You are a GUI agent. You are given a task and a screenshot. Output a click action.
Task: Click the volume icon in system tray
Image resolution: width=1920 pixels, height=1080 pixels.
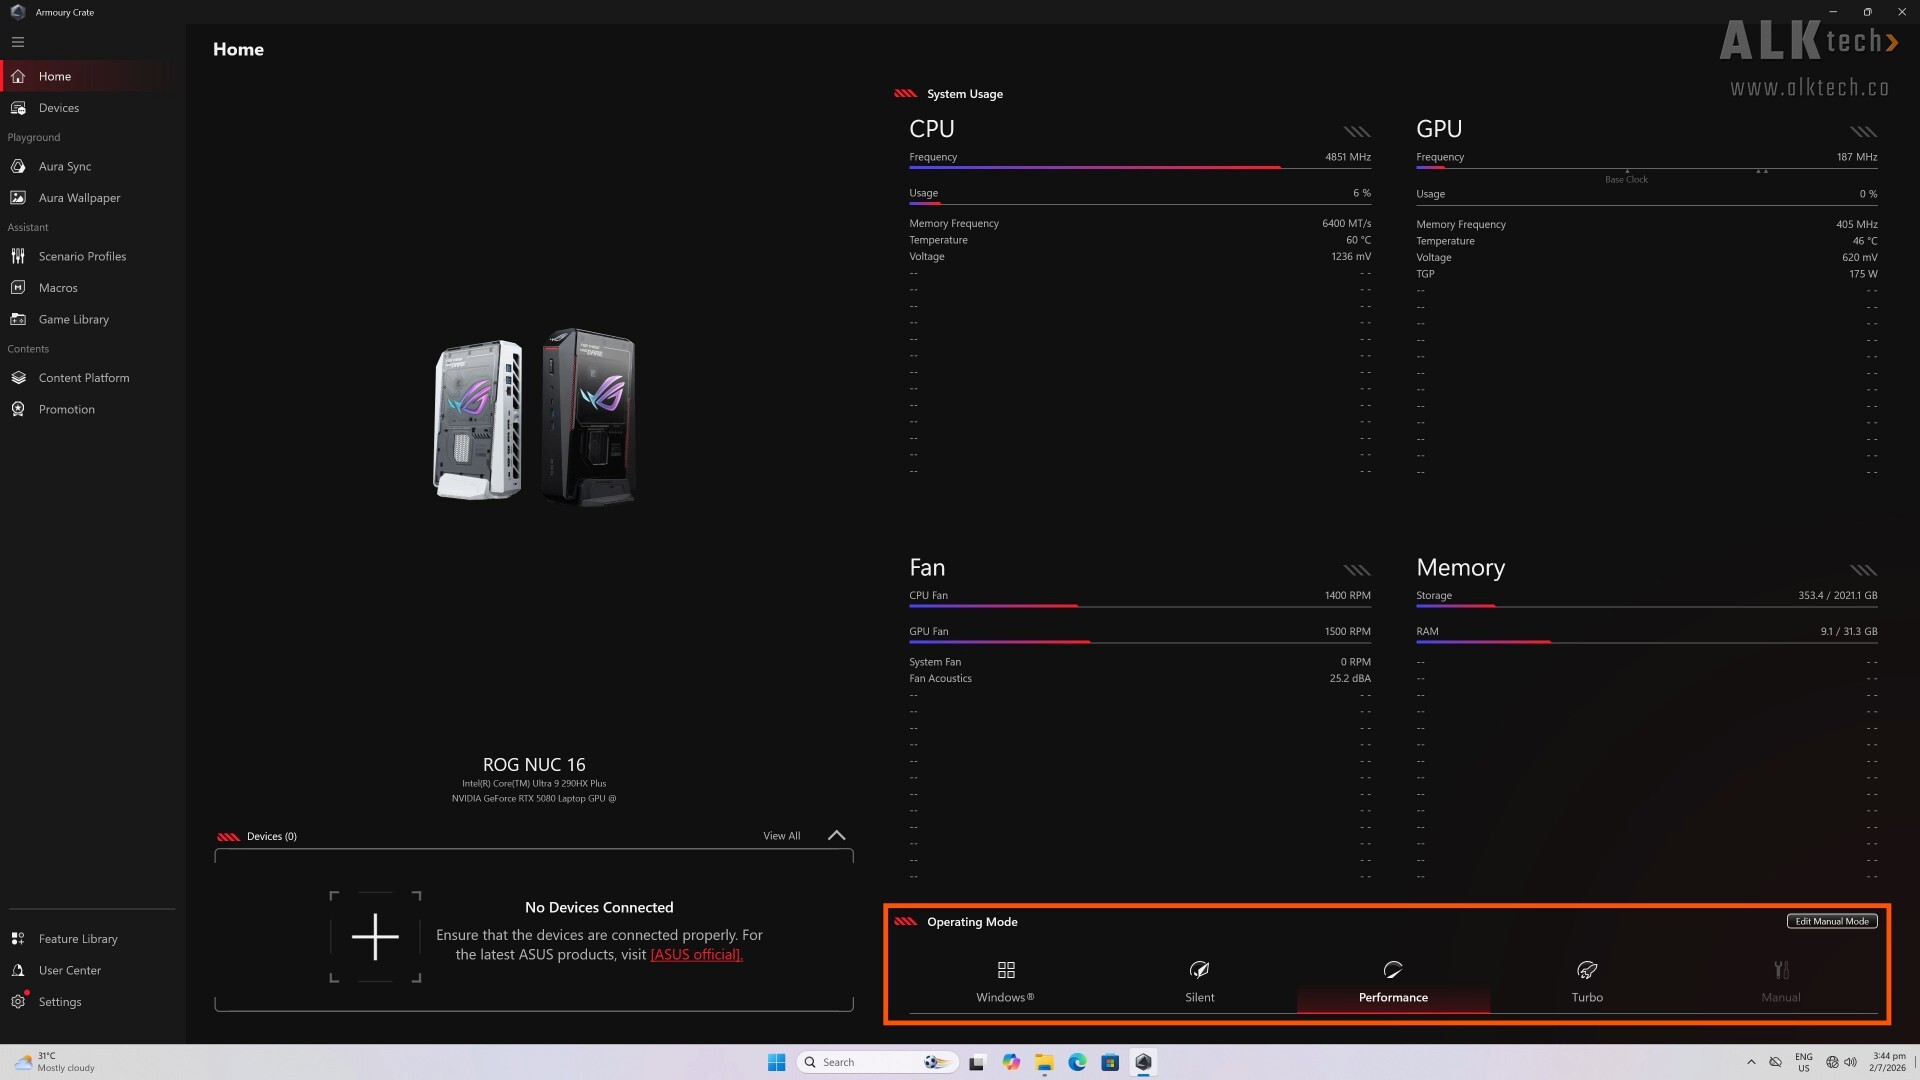coord(1850,1062)
